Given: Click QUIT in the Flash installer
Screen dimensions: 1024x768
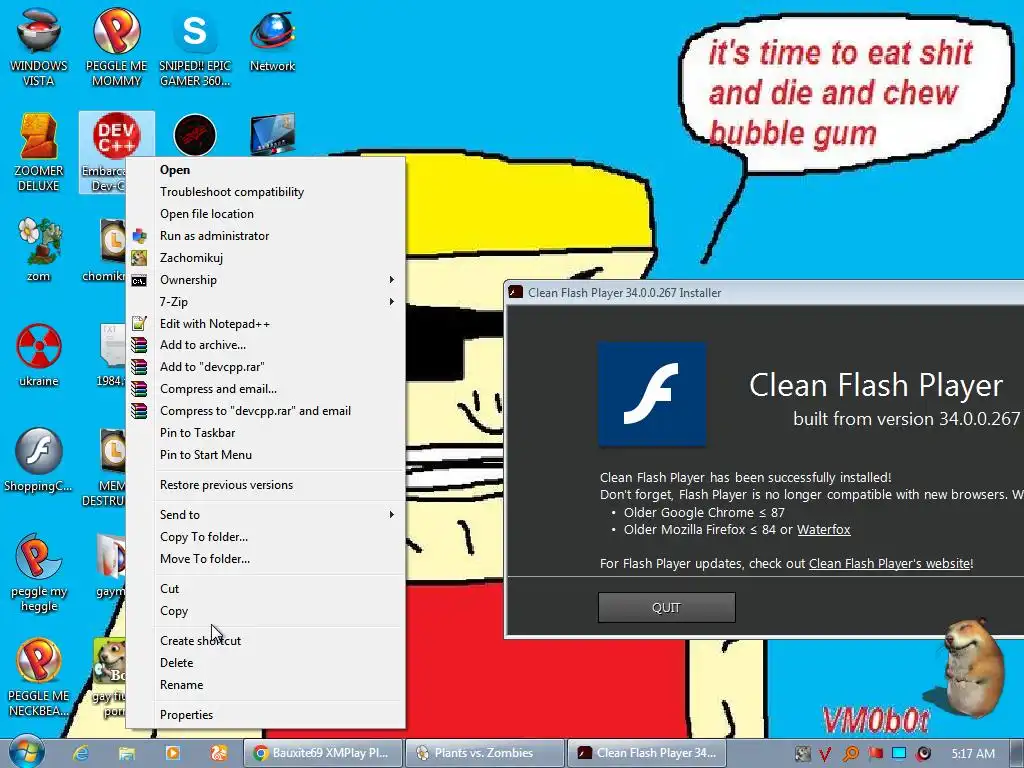Looking at the screenshot, I should pyautogui.click(x=667, y=607).
